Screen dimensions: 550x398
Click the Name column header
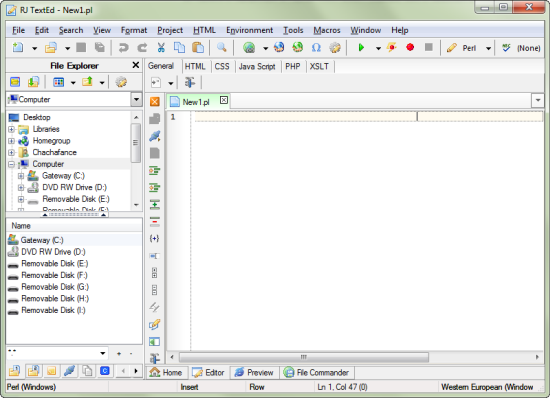pos(74,225)
